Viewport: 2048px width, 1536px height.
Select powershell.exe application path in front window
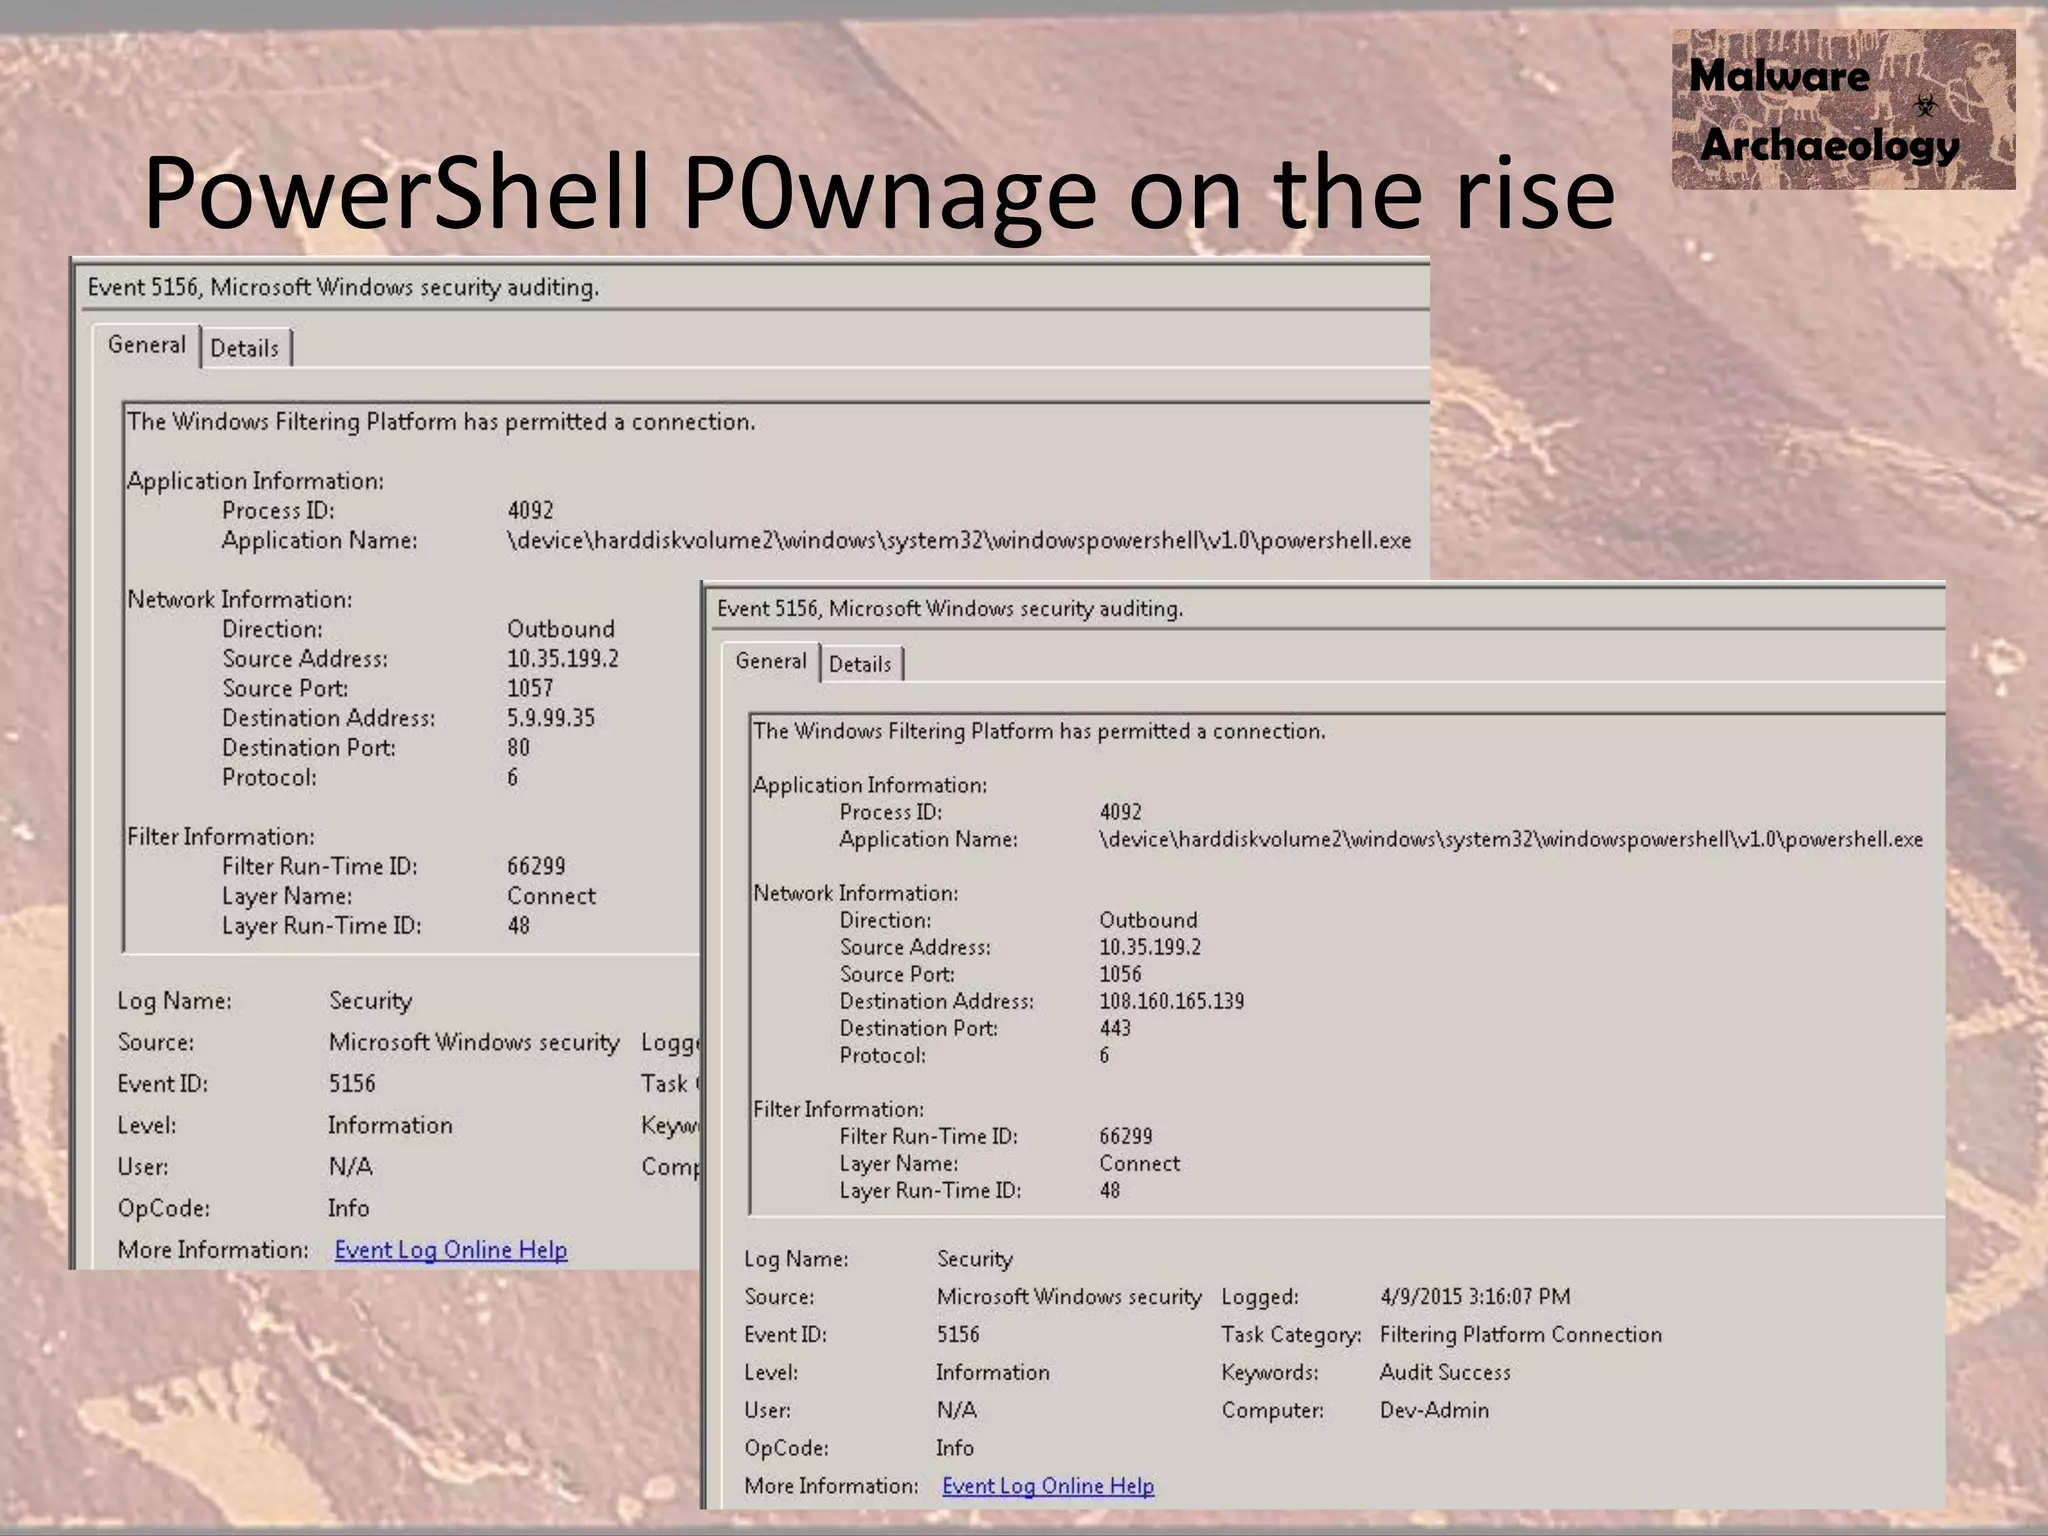(x=1511, y=839)
